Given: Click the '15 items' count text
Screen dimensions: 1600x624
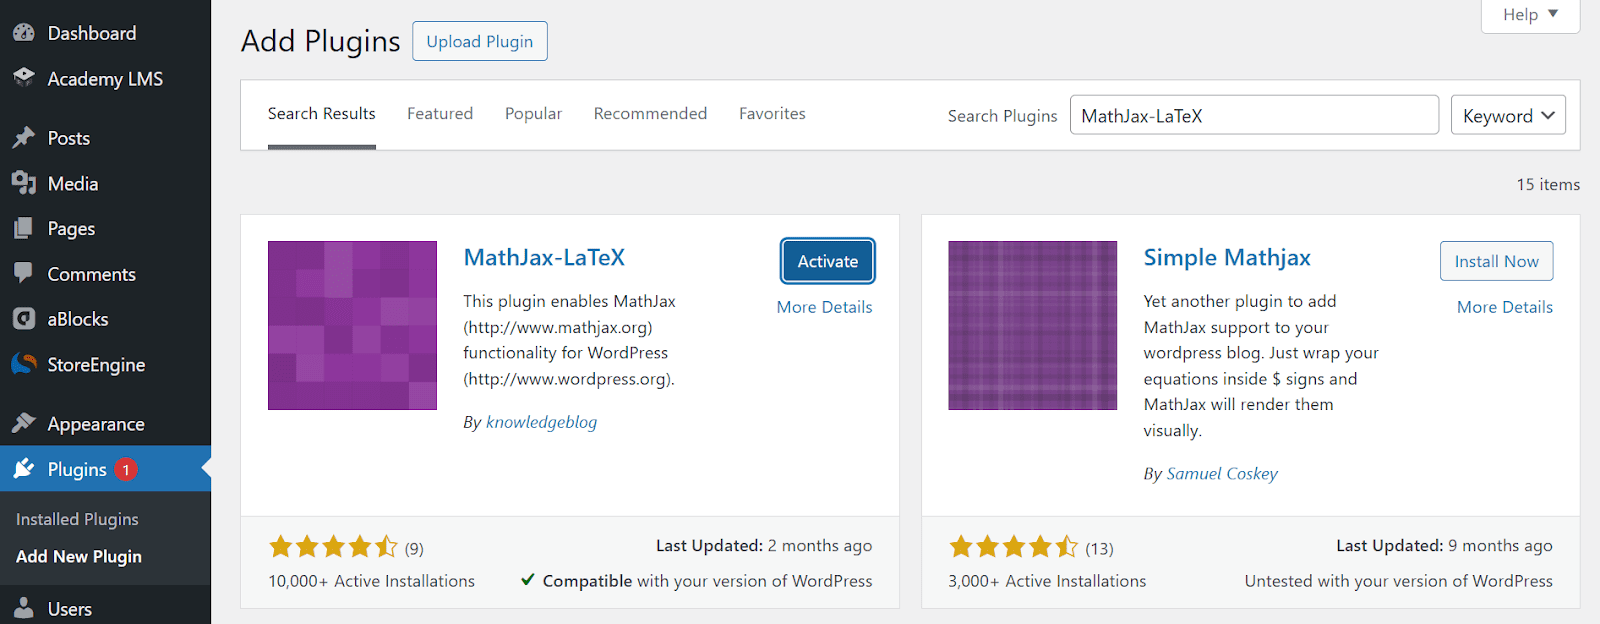Looking at the screenshot, I should [1548, 184].
